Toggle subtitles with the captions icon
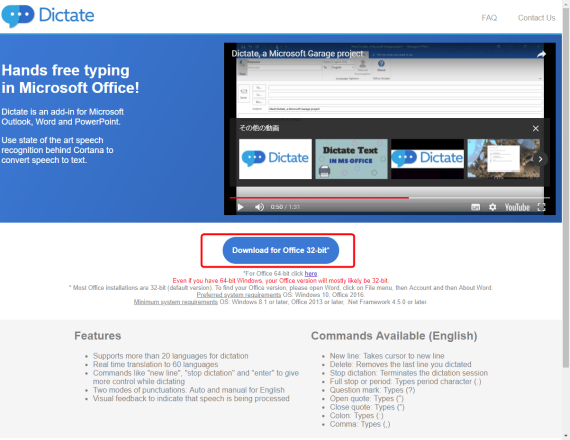 [x=475, y=207]
